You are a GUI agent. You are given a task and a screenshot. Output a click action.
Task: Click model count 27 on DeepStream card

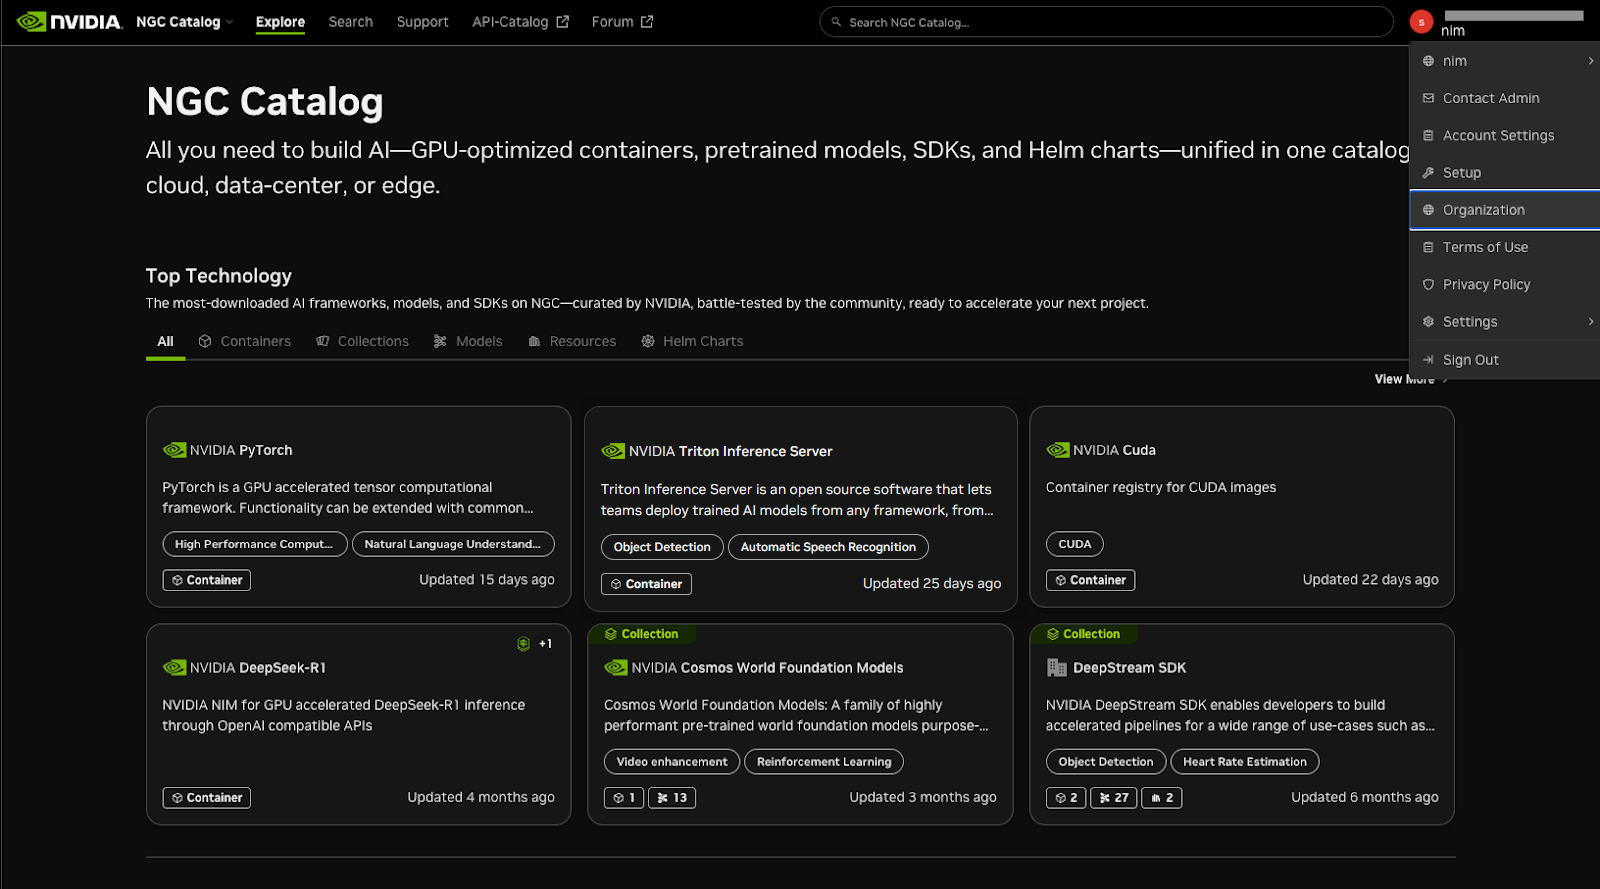pyautogui.click(x=1114, y=798)
